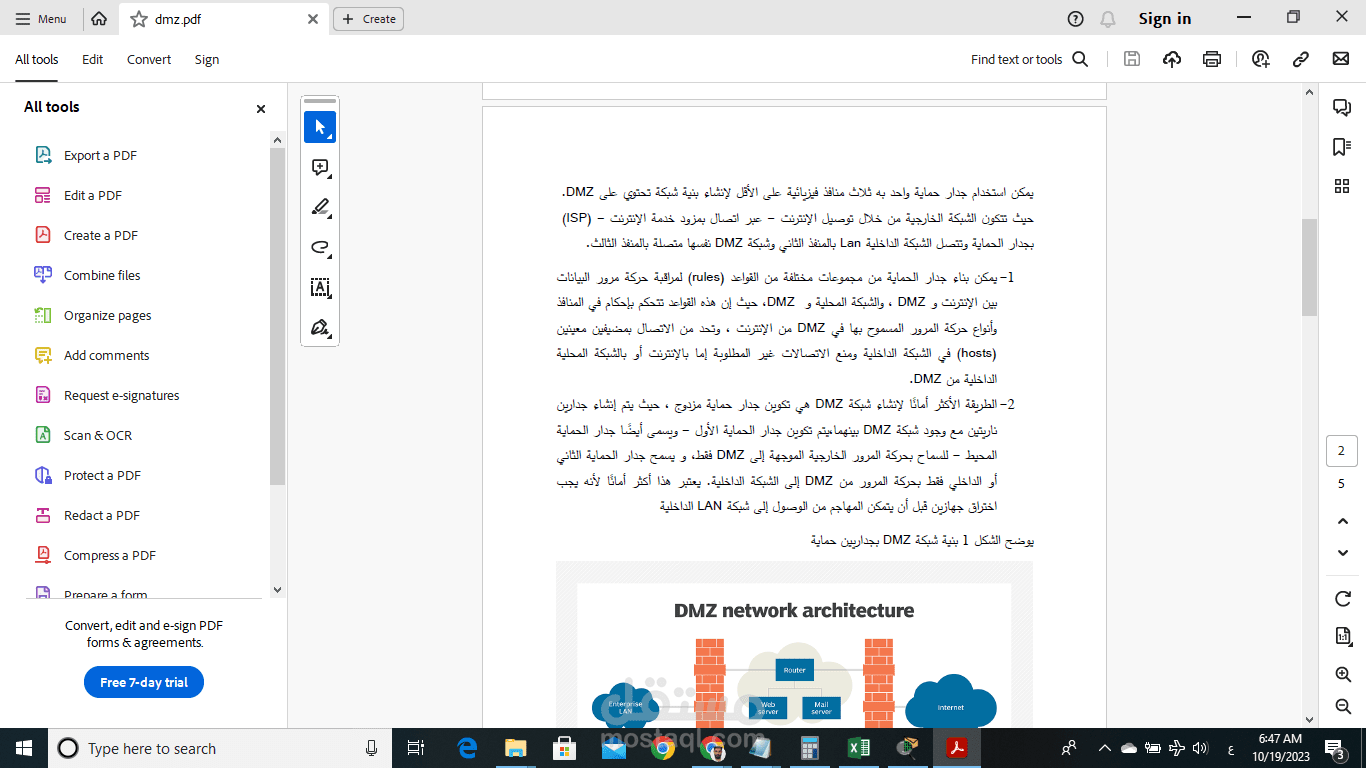Start the Free 7-day trial
The image size is (1366, 768).
tap(144, 682)
